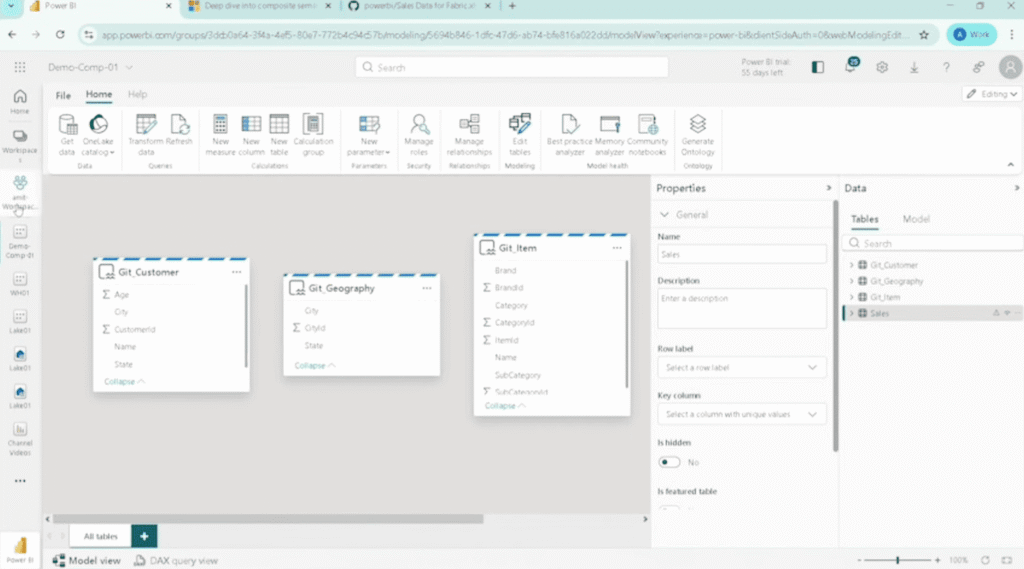1024x569 pixels.
Task: Collapse the Git_Customer table card
Action: pyautogui.click(x=124, y=382)
